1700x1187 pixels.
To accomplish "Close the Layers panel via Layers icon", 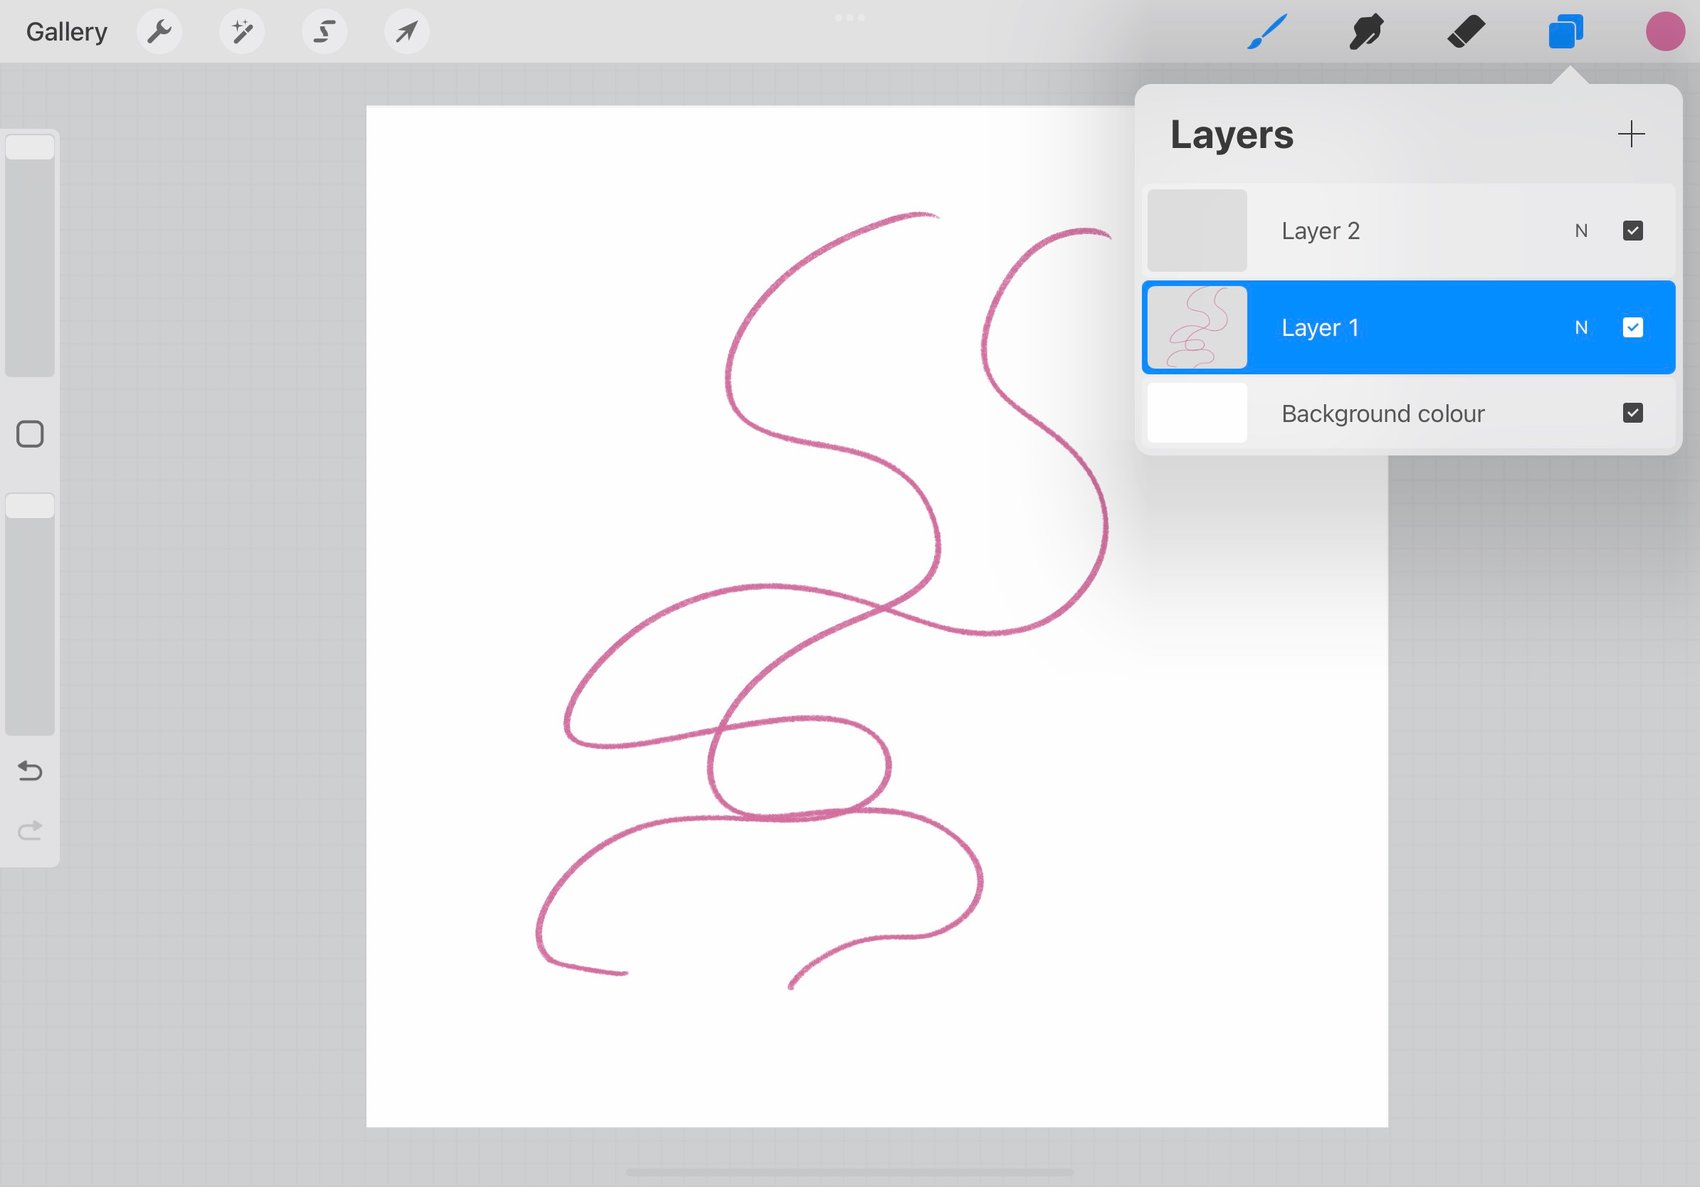I will (1566, 32).
